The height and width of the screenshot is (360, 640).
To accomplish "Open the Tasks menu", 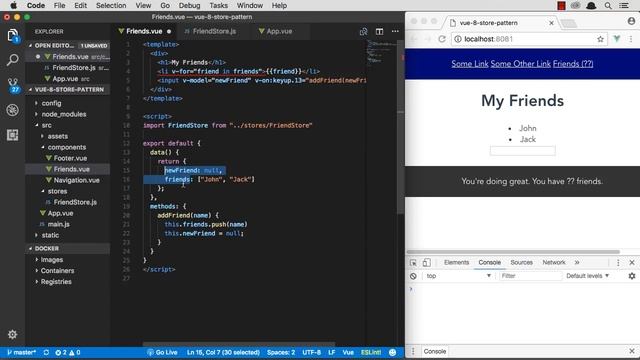I will click(218, 6).
